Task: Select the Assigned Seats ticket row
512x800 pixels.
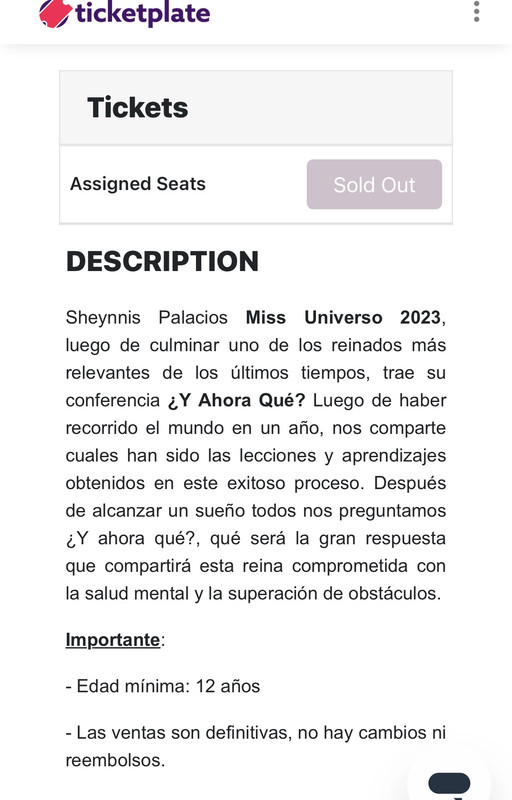Action: pyautogui.click(x=256, y=185)
